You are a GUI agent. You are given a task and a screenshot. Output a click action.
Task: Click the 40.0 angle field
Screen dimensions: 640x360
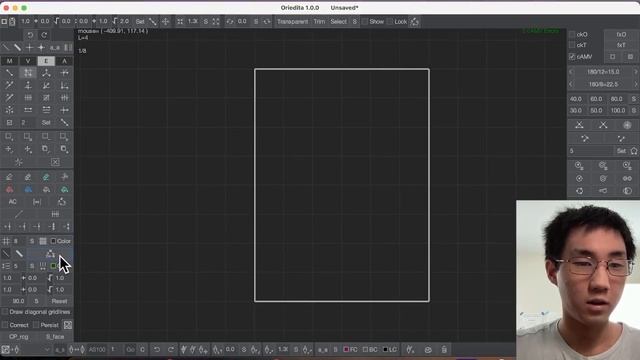(x=576, y=99)
